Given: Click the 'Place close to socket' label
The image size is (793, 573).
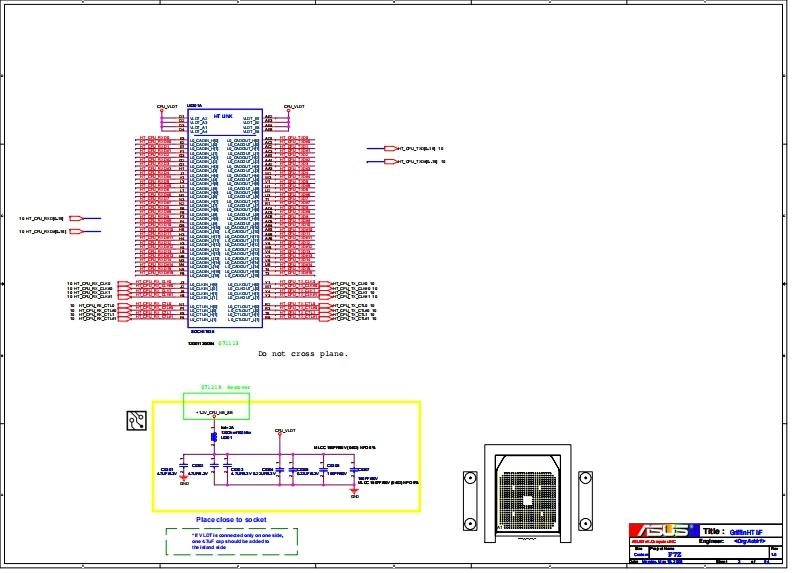Looking at the screenshot, I should point(231,520).
